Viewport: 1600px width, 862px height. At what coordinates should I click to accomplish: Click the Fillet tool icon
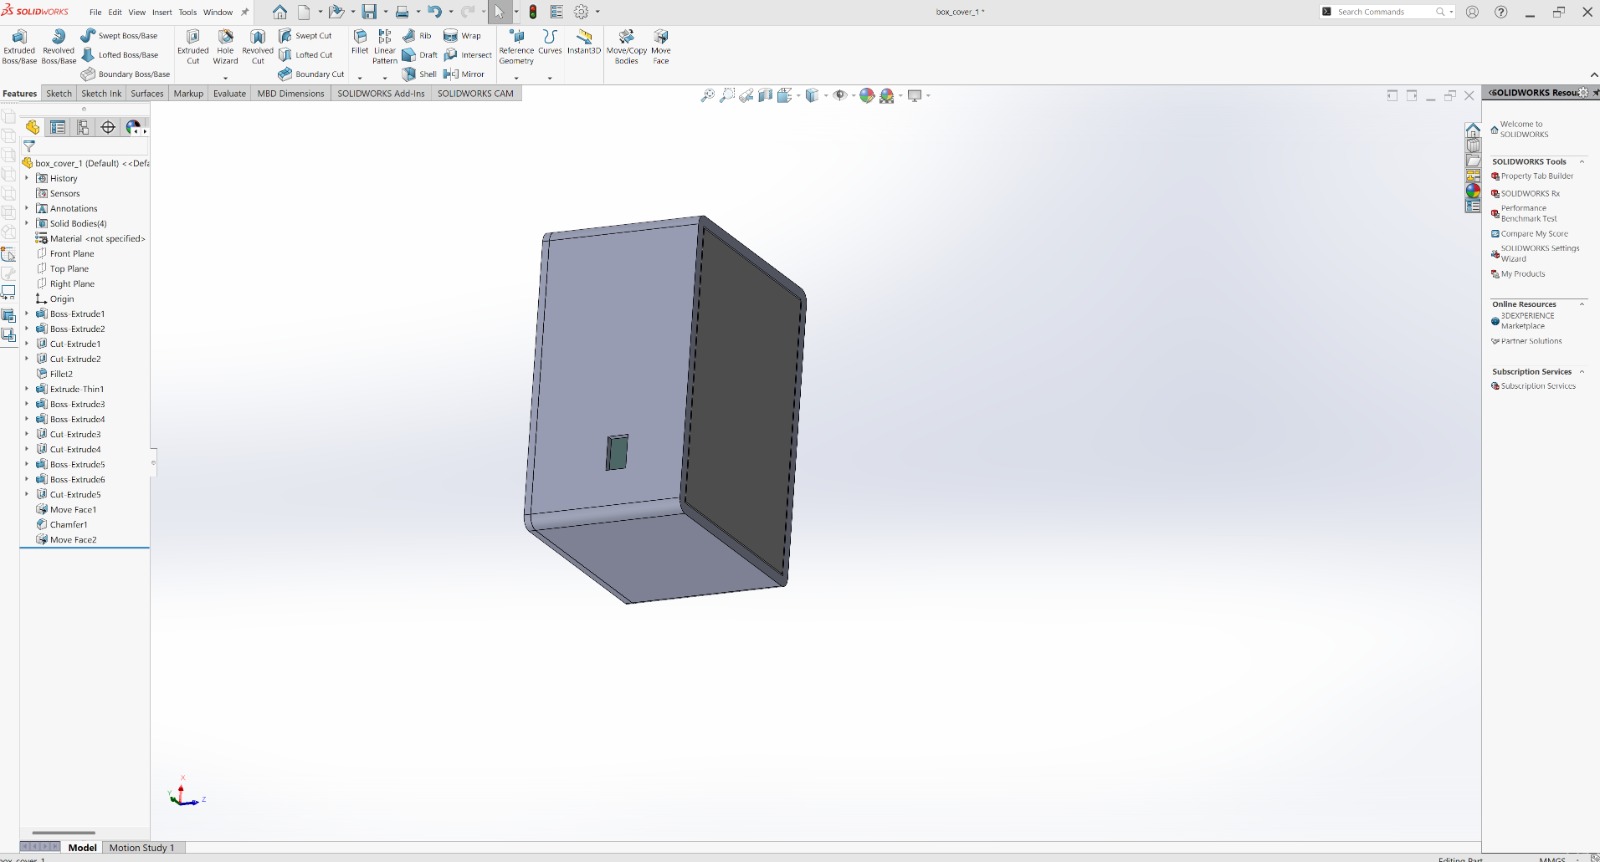click(x=360, y=41)
